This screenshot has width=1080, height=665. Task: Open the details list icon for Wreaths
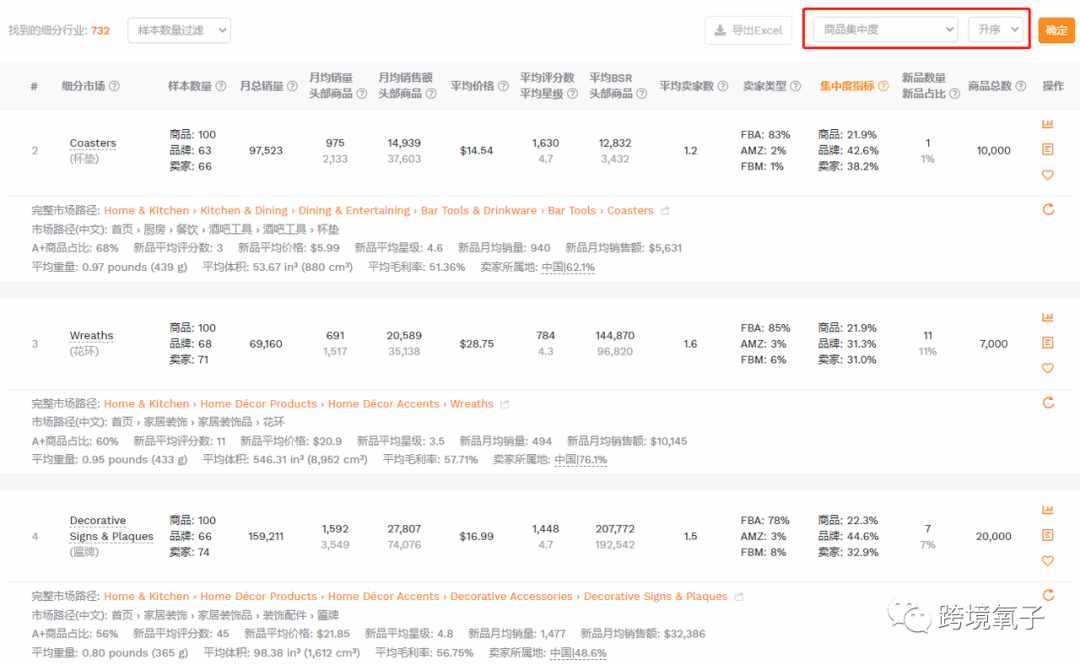click(x=1048, y=342)
